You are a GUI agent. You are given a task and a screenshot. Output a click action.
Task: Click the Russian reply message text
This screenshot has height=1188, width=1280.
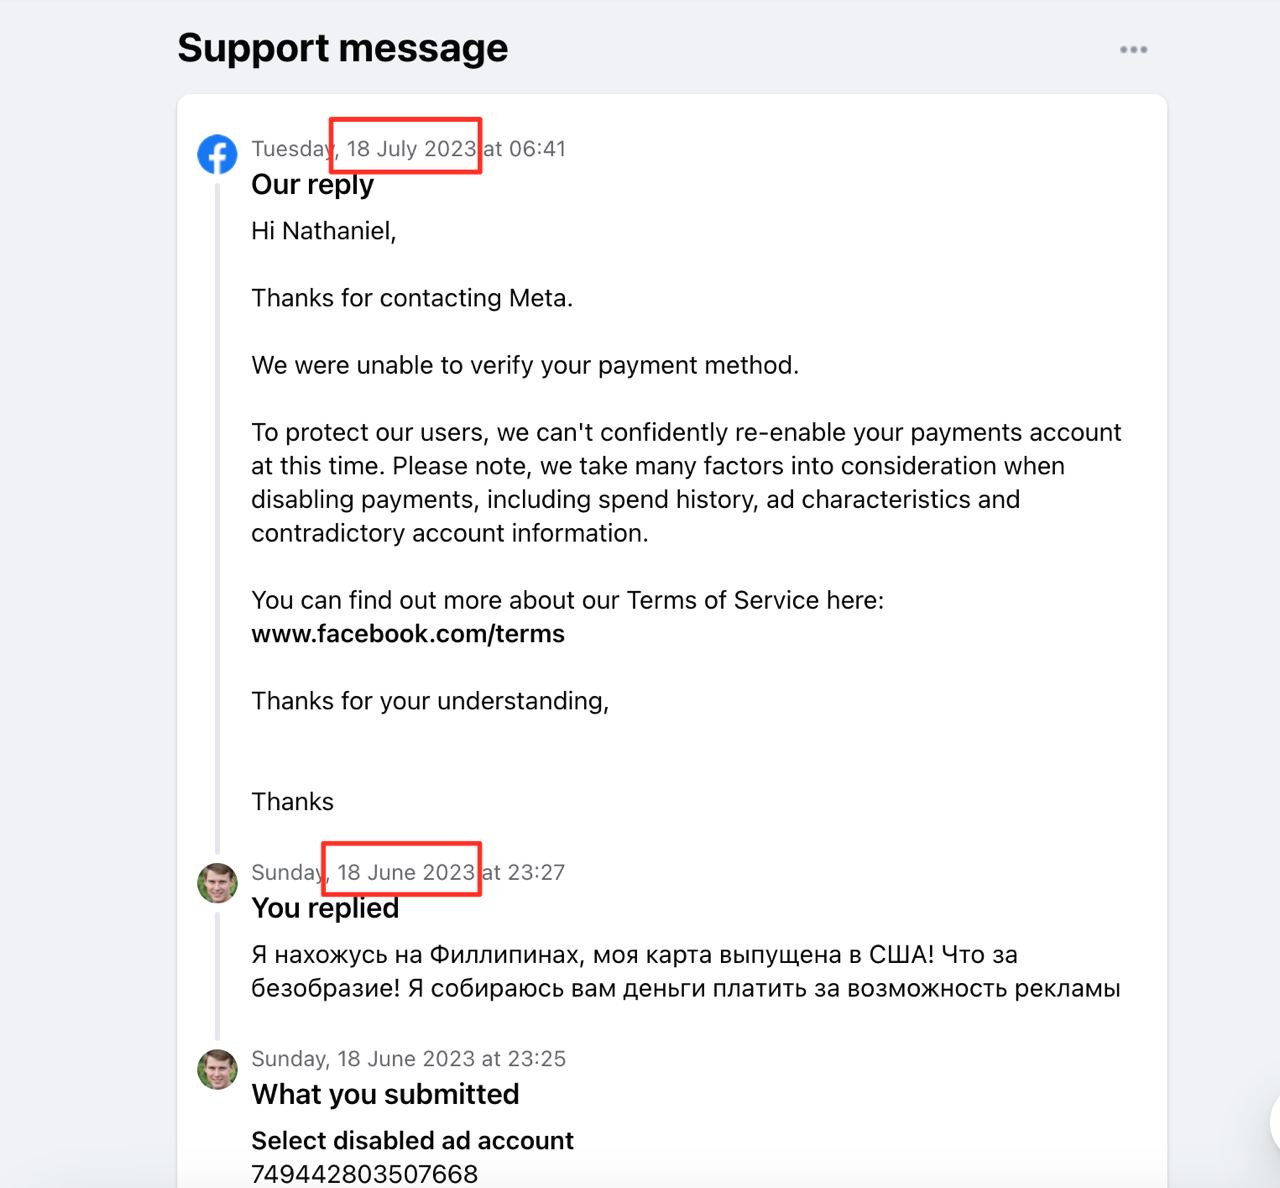(x=685, y=972)
